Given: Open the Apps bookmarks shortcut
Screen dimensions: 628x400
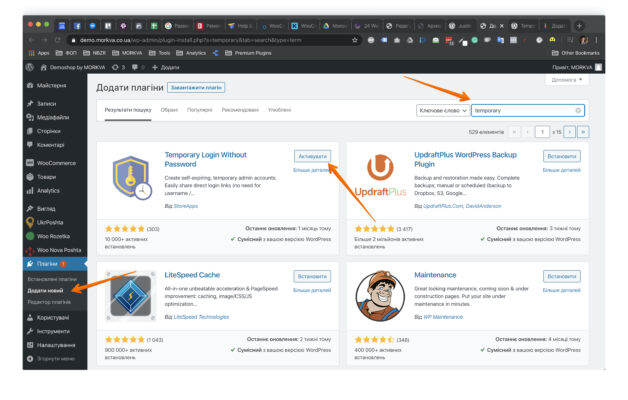Looking at the screenshot, I should (x=39, y=53).
